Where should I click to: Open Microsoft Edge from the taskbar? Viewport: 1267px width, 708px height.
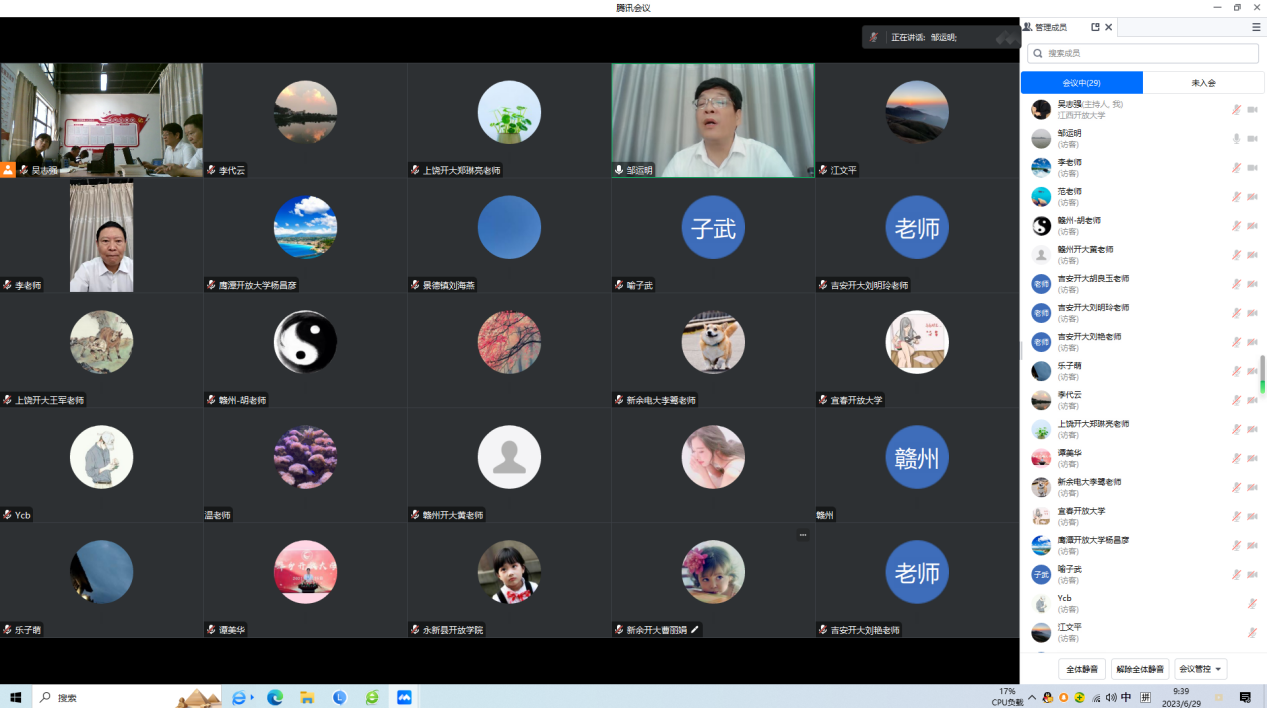click(x=274, y=697)
